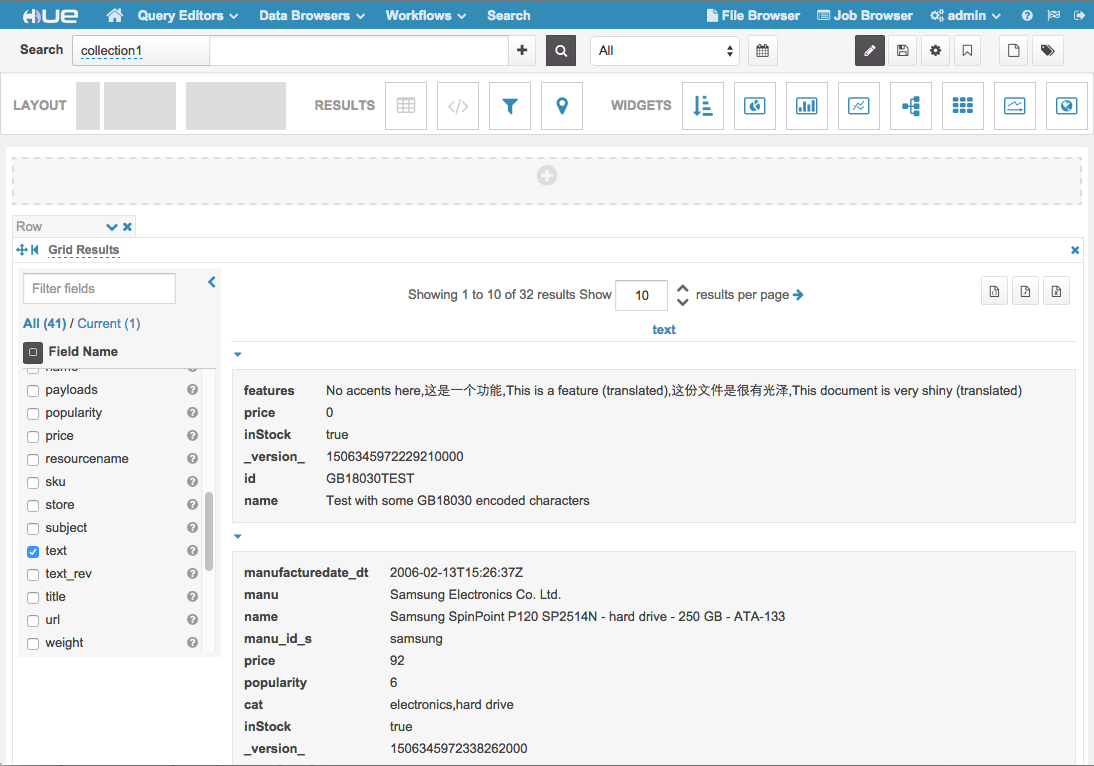Open the calendar date picker icon
This screenshot has width=1094, height=766.
(762, 50)
